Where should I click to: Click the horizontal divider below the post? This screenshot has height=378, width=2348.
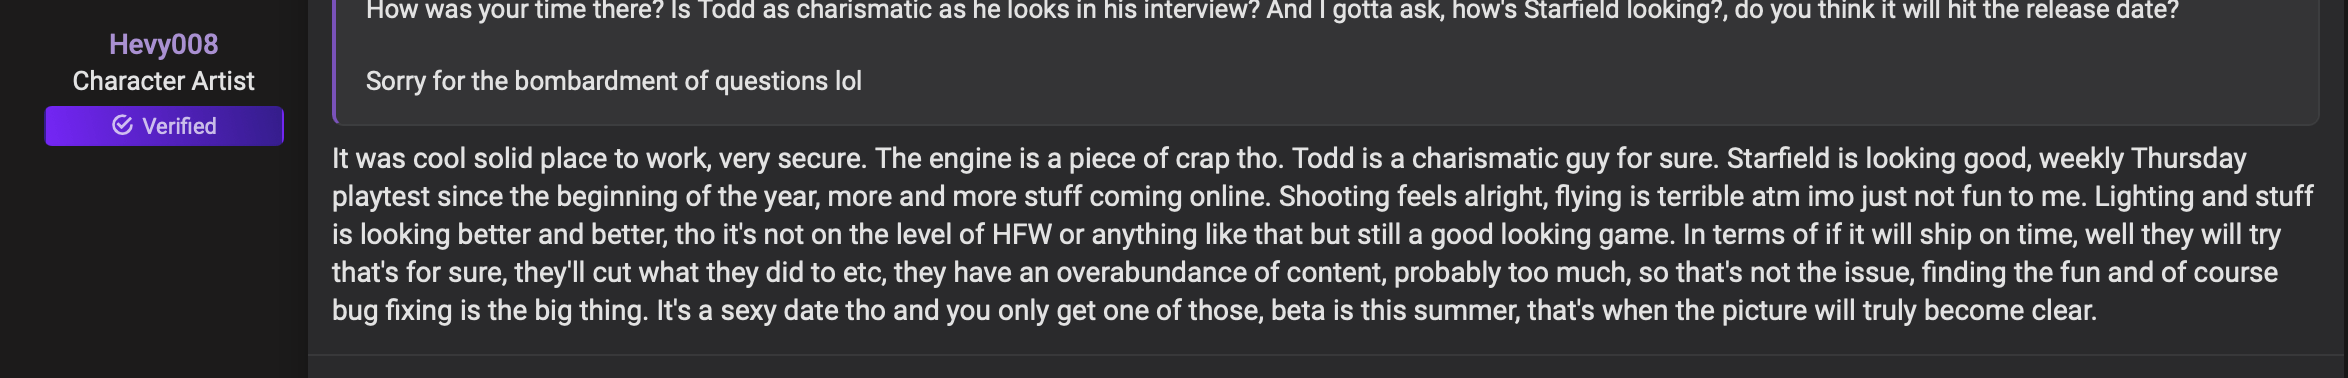click(1328, 354)
